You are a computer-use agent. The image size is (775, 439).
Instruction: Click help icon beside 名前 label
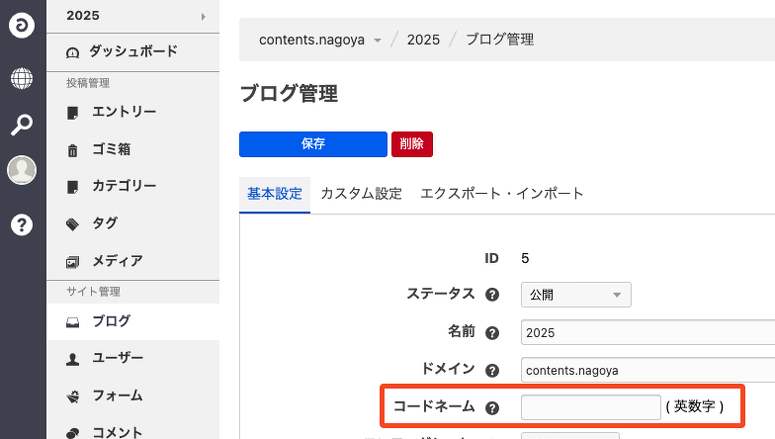click(492, 333)
